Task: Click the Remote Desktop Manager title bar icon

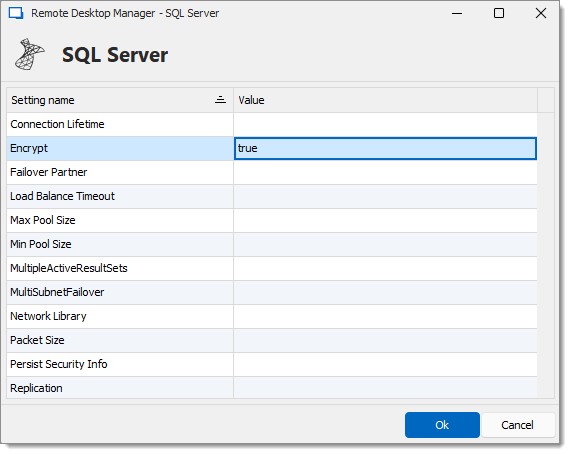Action: pyautogui.click(x=16, y=13)
